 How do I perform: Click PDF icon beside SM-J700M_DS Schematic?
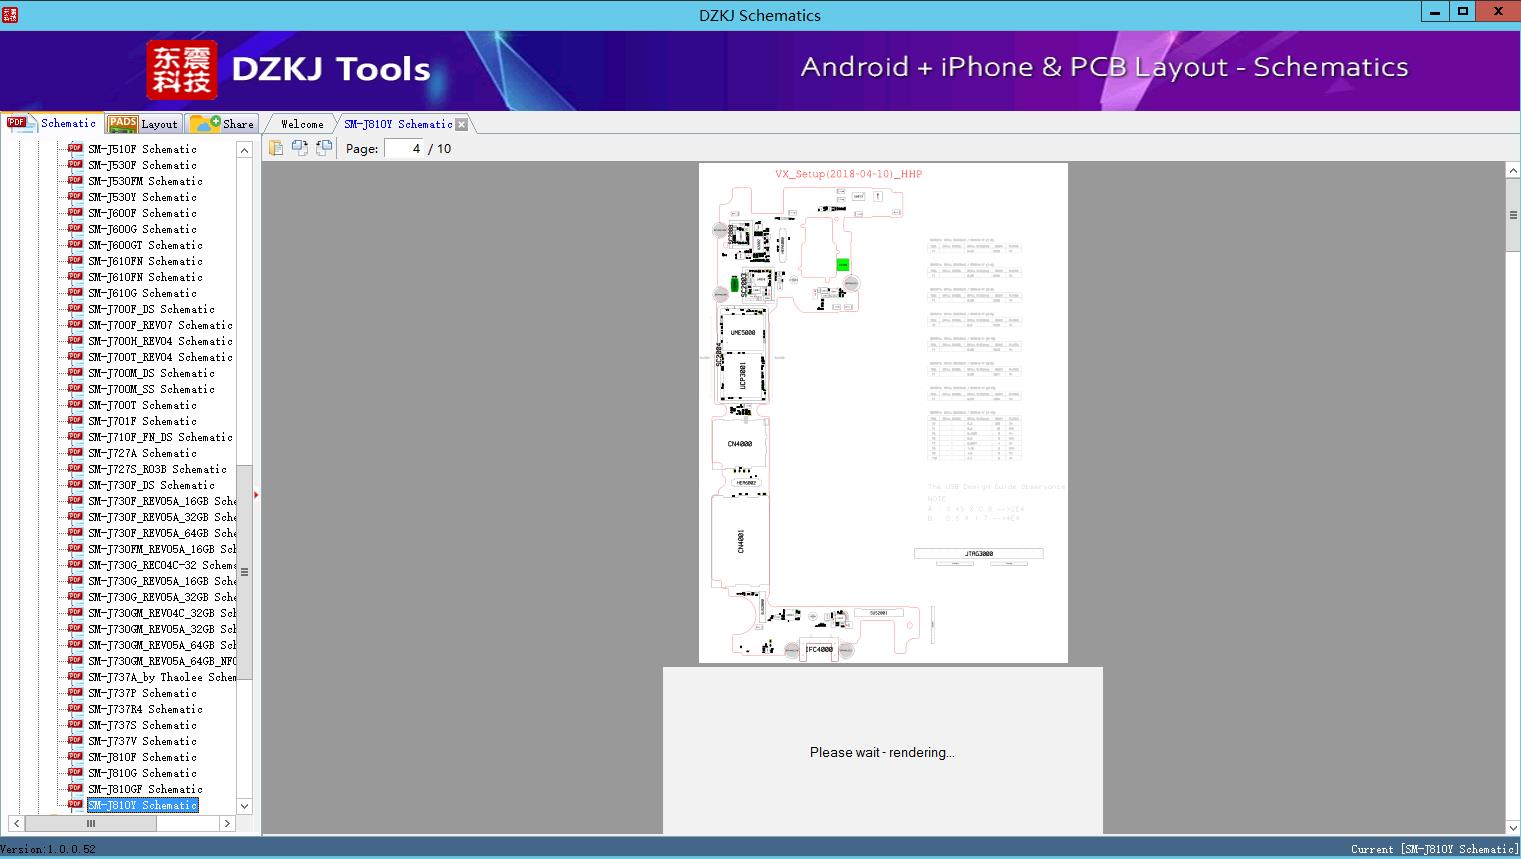75,372
